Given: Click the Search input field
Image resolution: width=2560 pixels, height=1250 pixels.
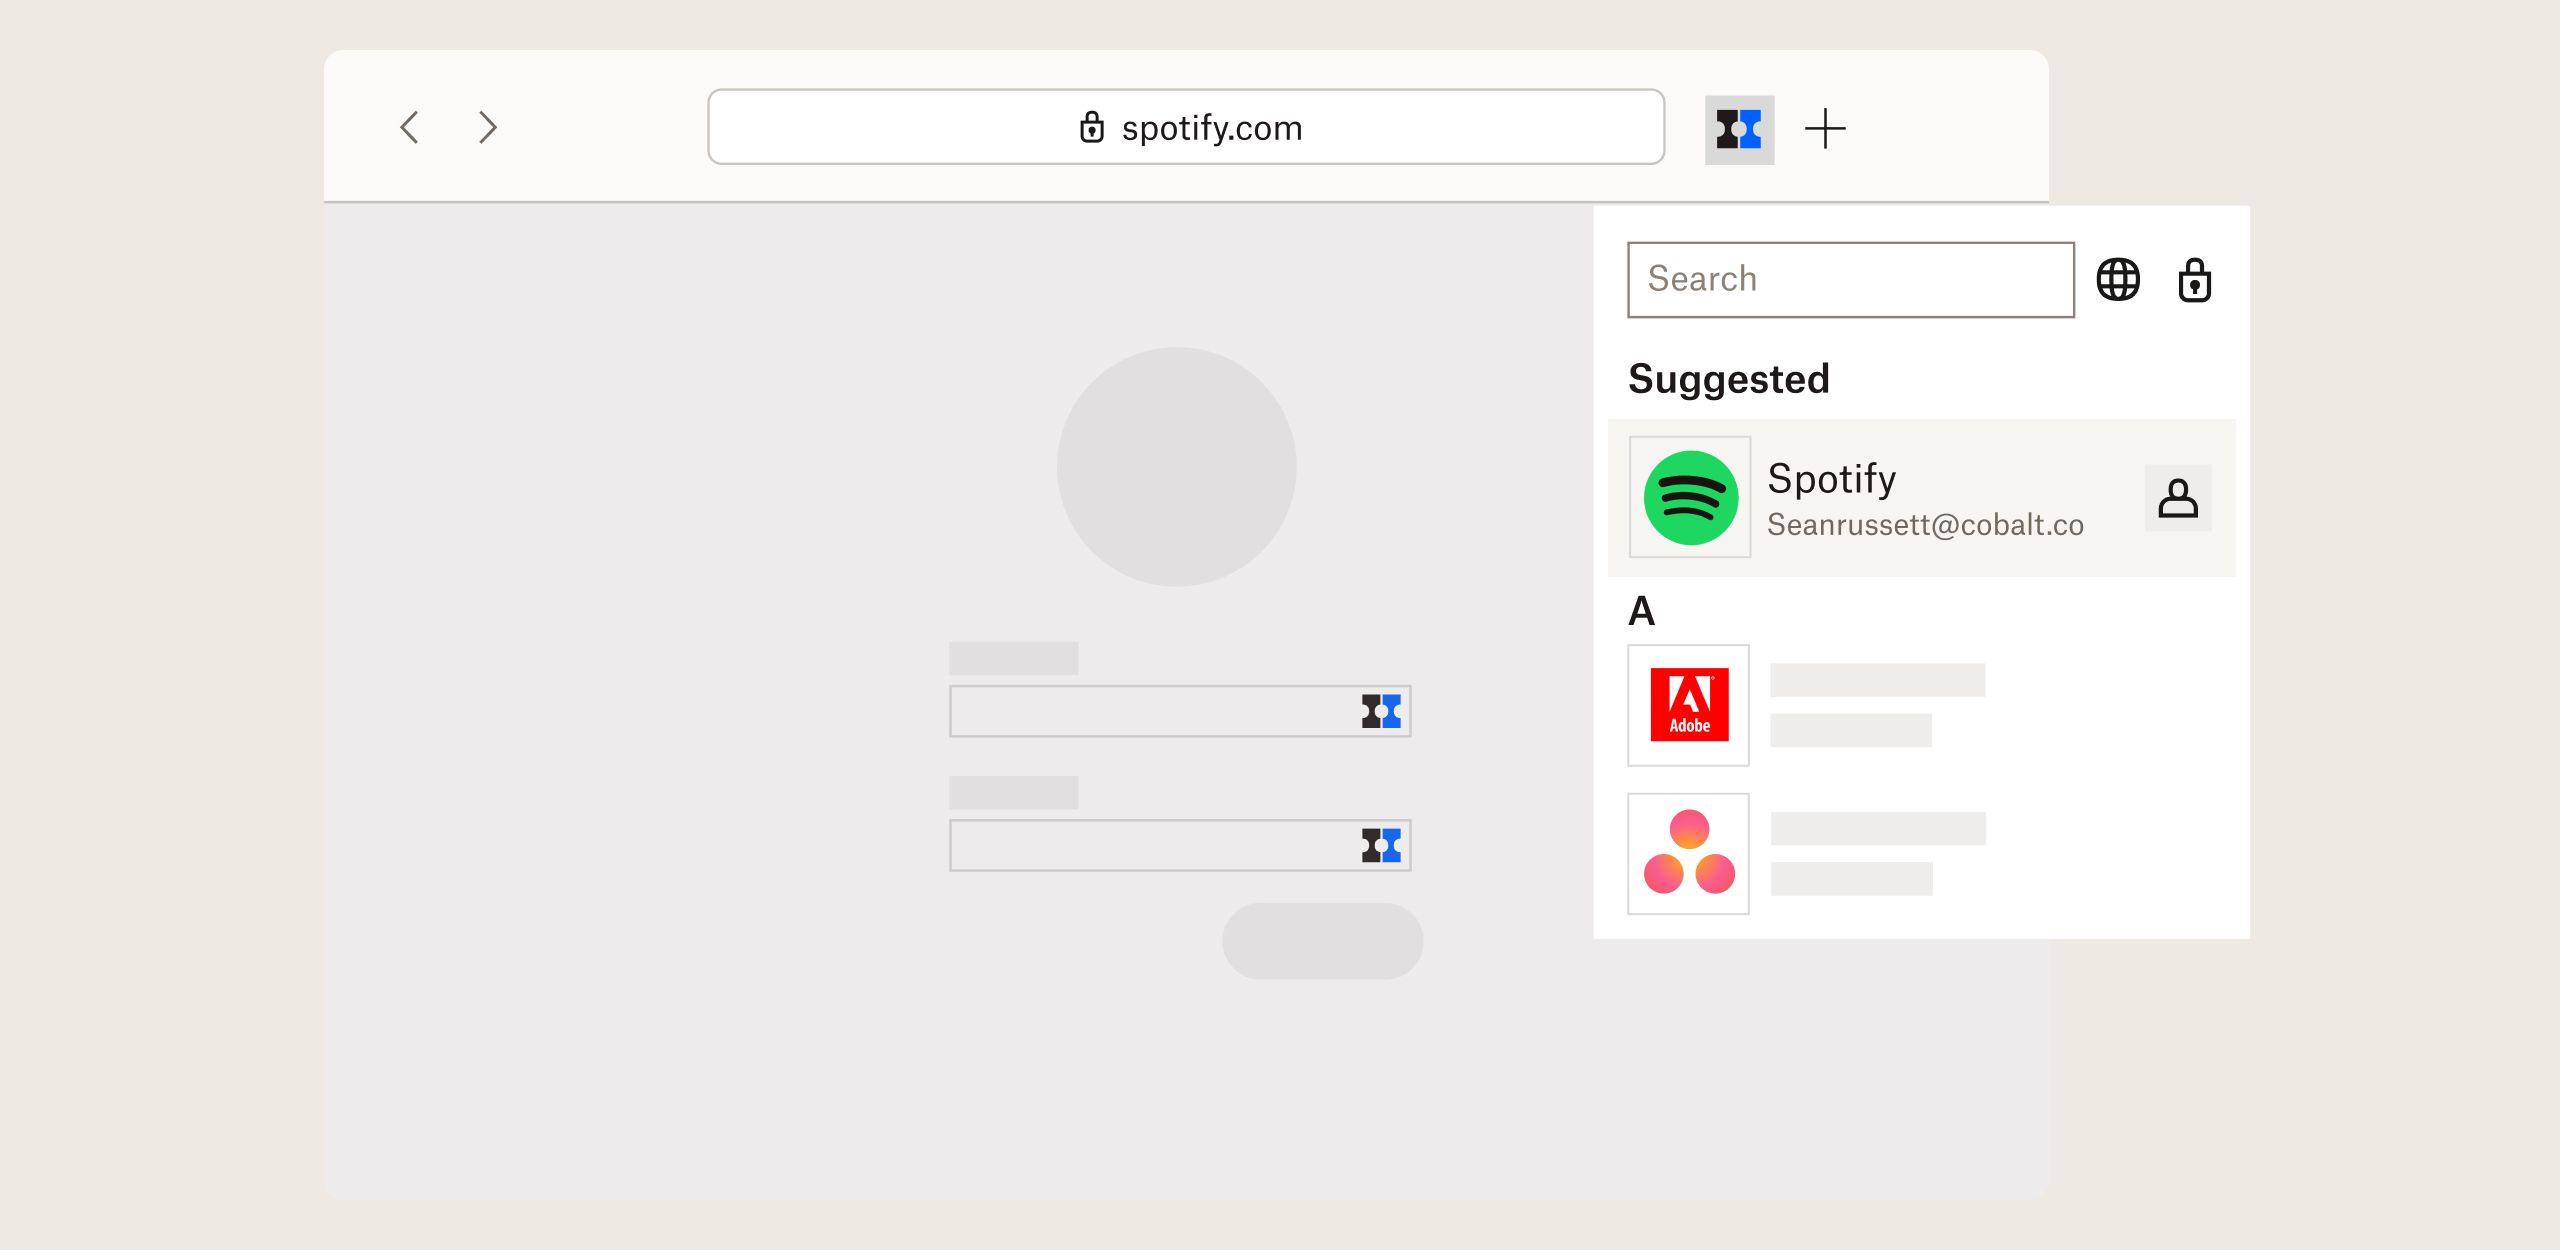Looking at the screenshot, I should [x=1847, y=277].
